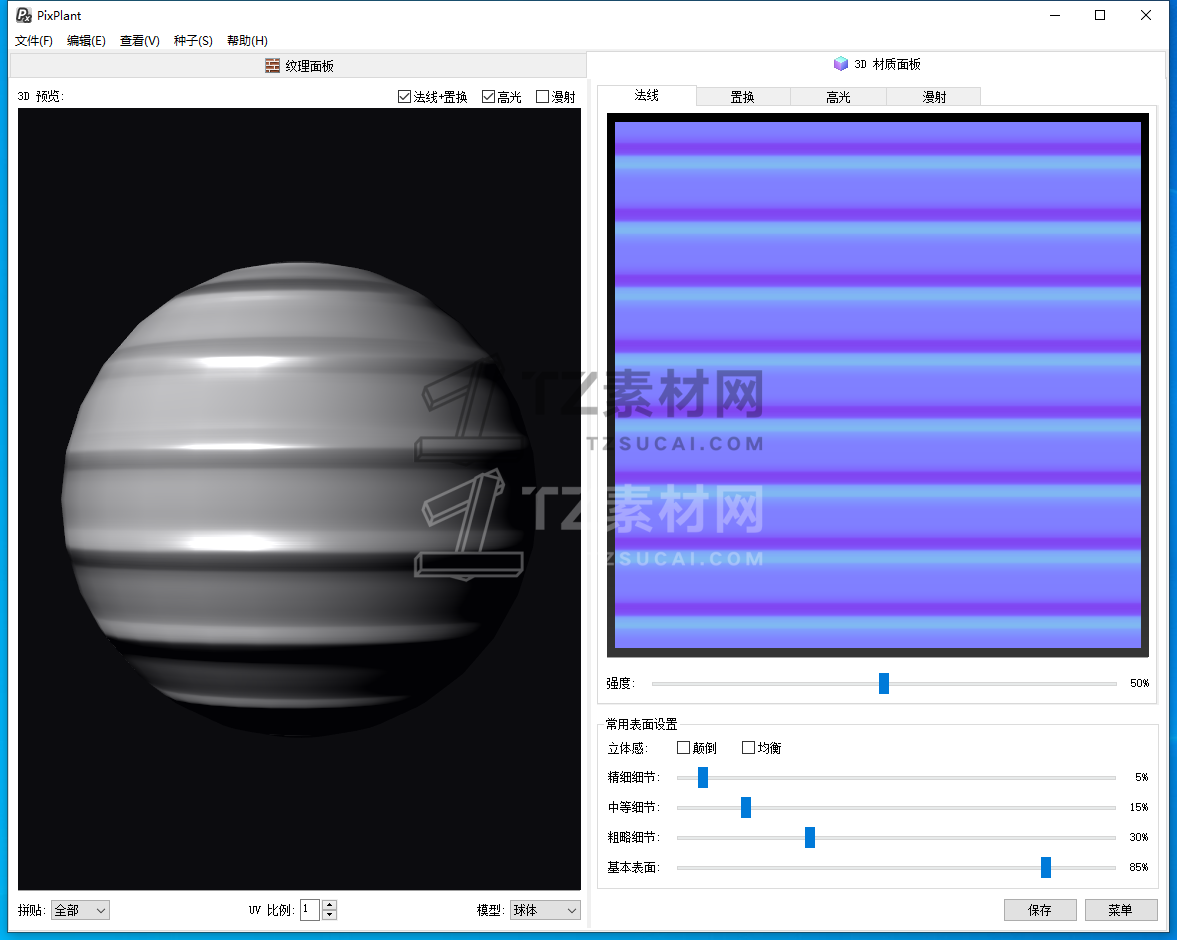Image resolution: width=1177 pixels, height=940 pixels.
Task: Close the PixPlant window
Action: [x=1145, y=15]
